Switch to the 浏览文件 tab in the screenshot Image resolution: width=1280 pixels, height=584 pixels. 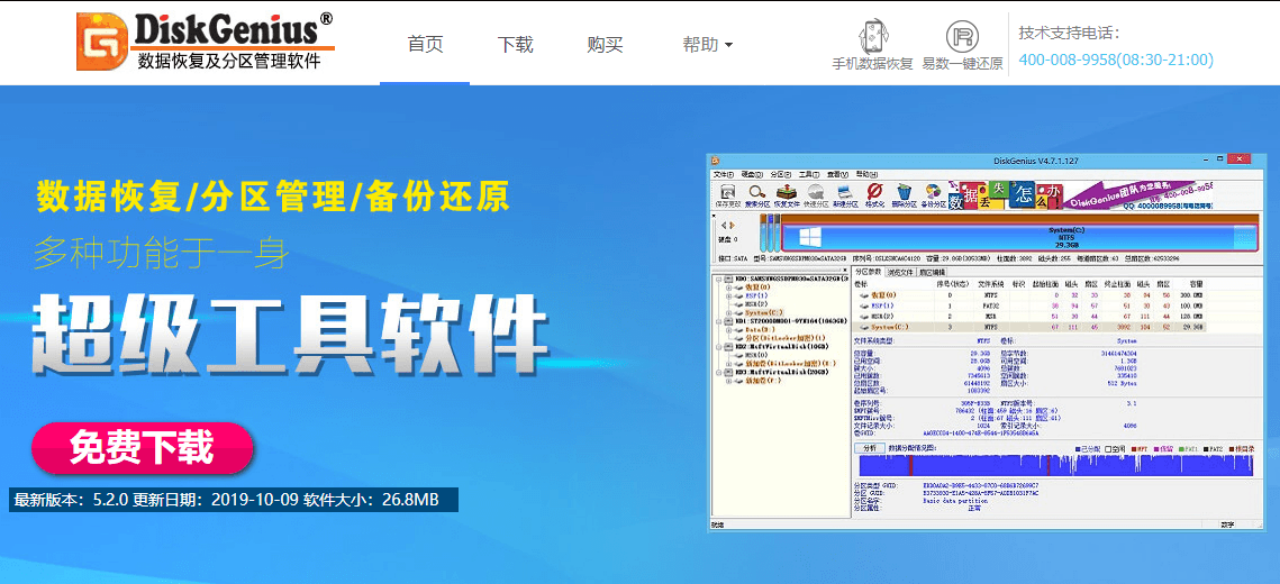901,271
